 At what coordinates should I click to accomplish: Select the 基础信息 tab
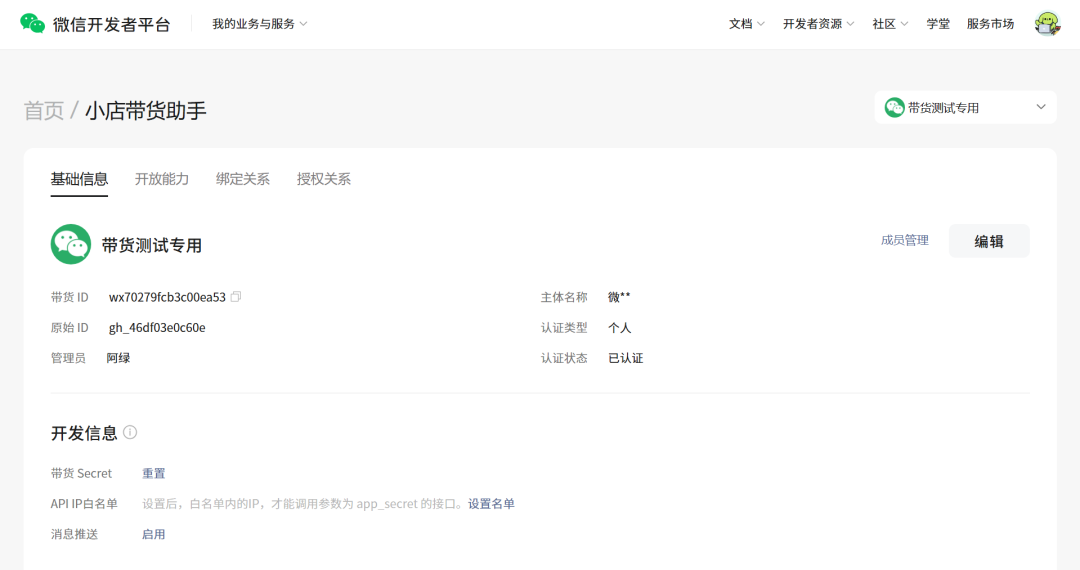(x=79, y=180)
